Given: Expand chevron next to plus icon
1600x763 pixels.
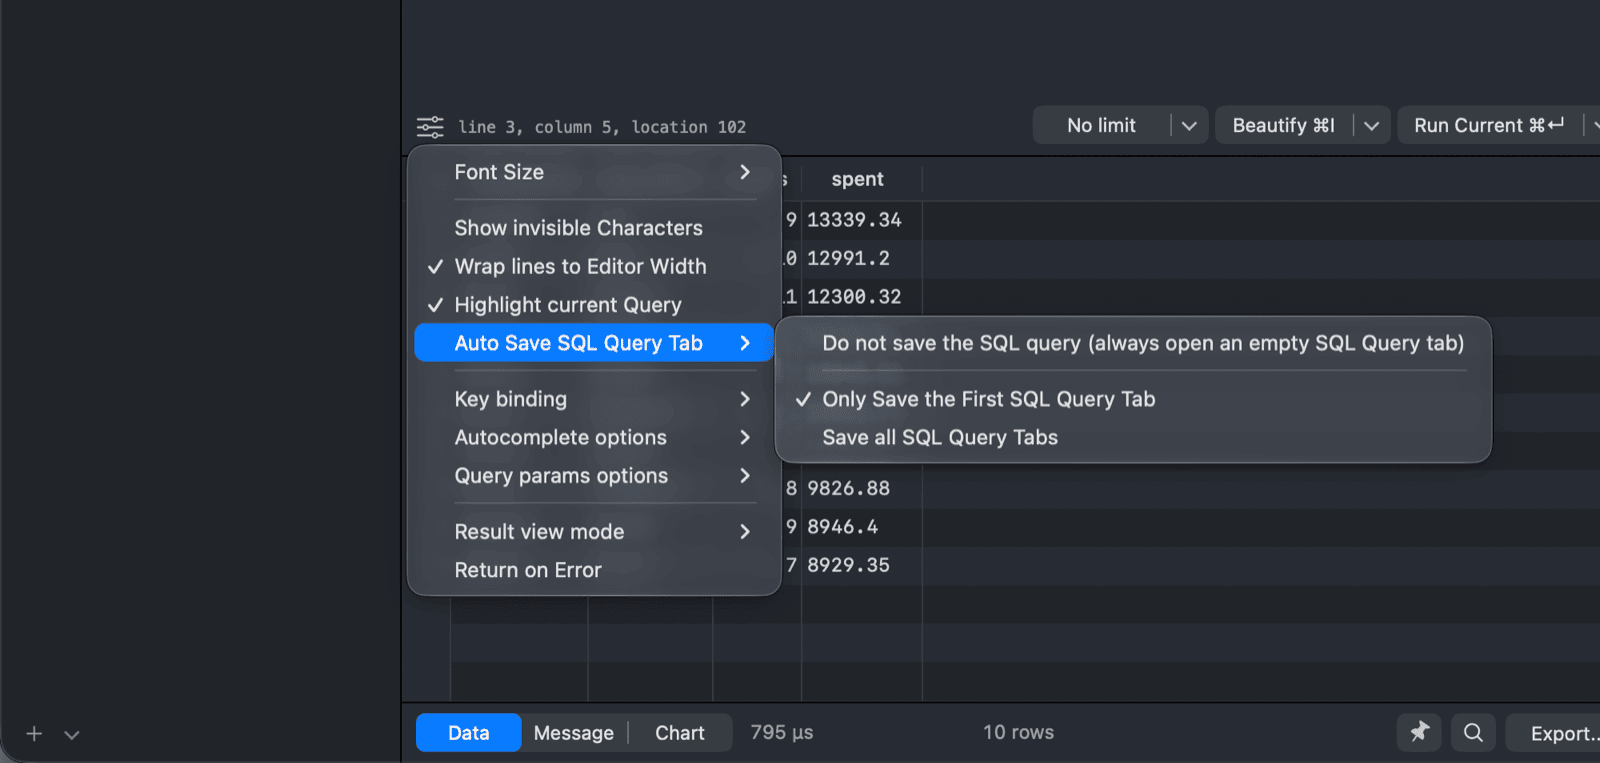Looking at the screenshot, I should 72,734.
